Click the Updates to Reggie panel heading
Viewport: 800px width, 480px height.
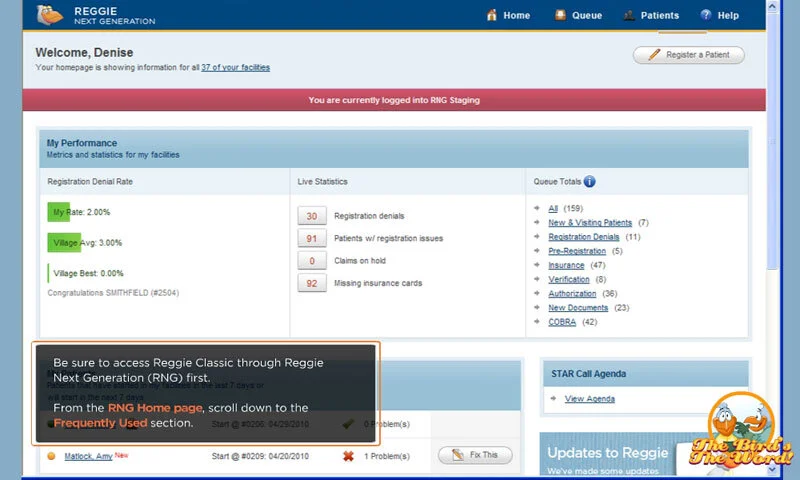(x=608, y=453)
